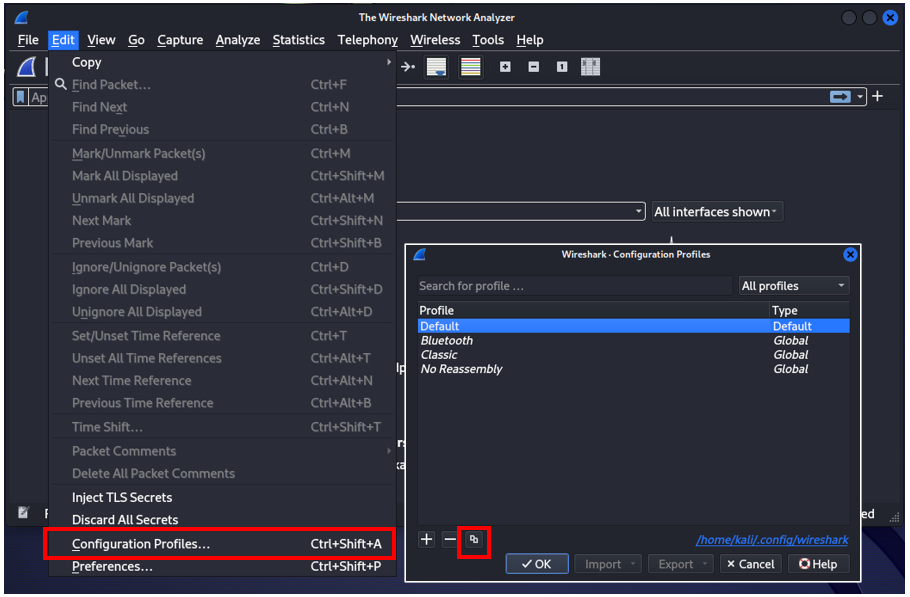Click the expert information icon in status bar
Image resolution: width=910 pixels, height=597 pixels.
tap(23, 512)
